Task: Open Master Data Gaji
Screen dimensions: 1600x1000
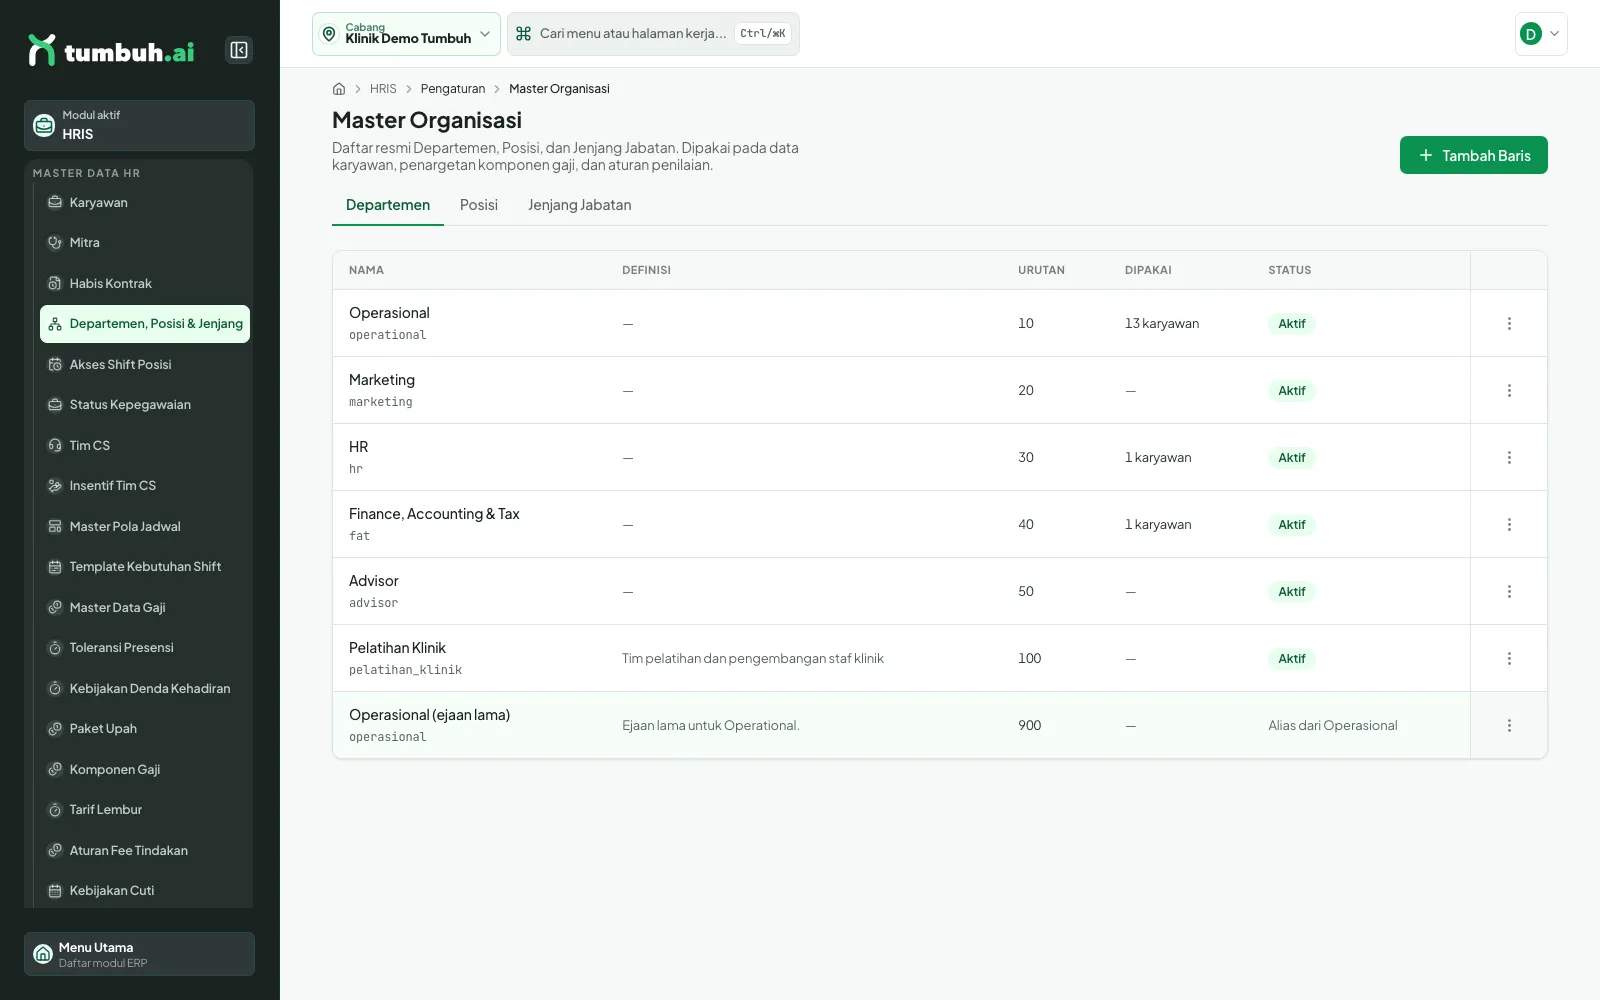Action: tap(145, 608)
